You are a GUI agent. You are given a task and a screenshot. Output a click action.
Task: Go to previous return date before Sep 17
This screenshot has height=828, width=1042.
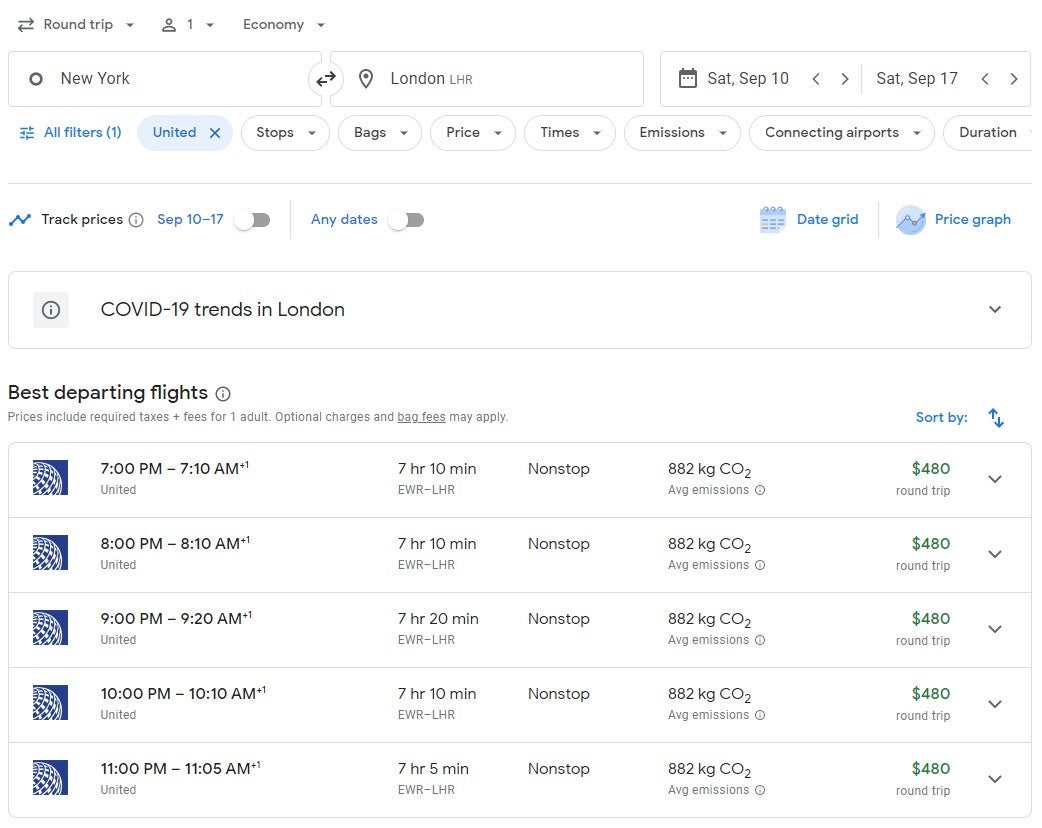pyautogui.click(x=985, y=79)
